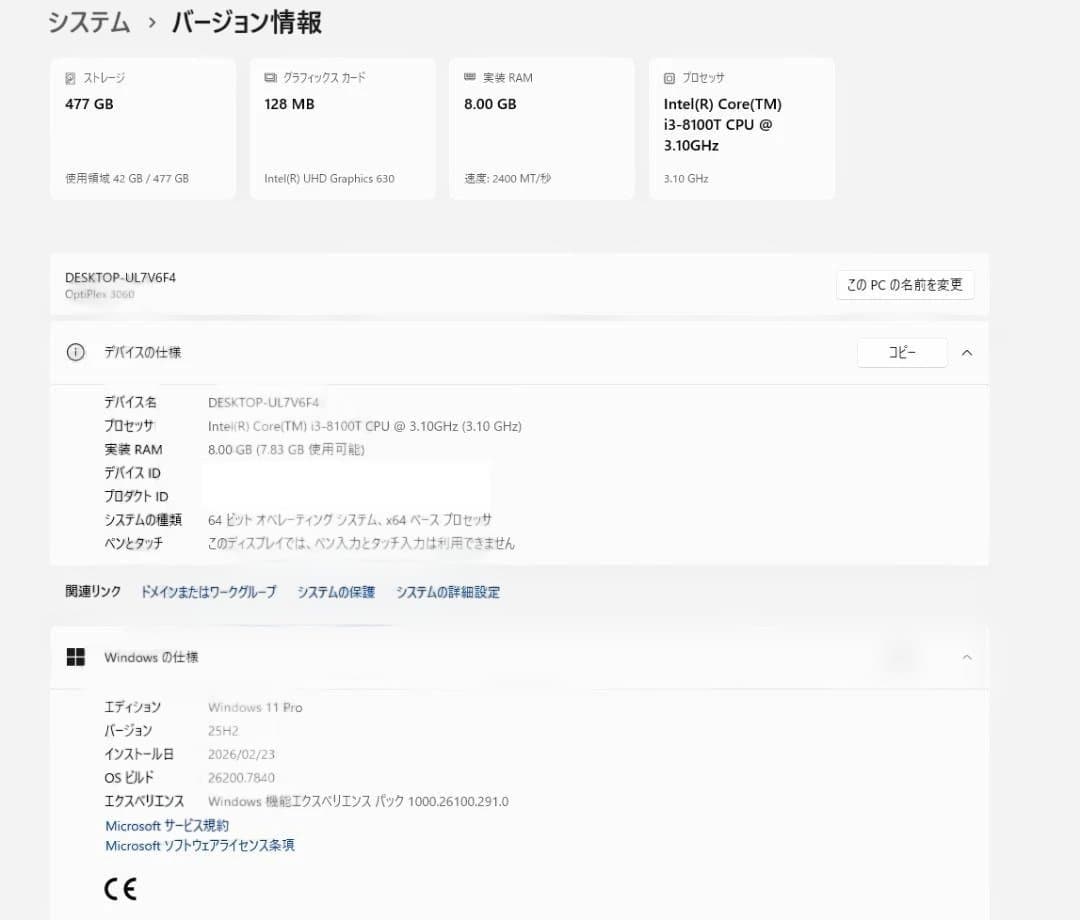This screenshot has width=1080, height=920.
Task: Click the Intel(R) UHD Graphics 630 text
Action: [329, 178]
